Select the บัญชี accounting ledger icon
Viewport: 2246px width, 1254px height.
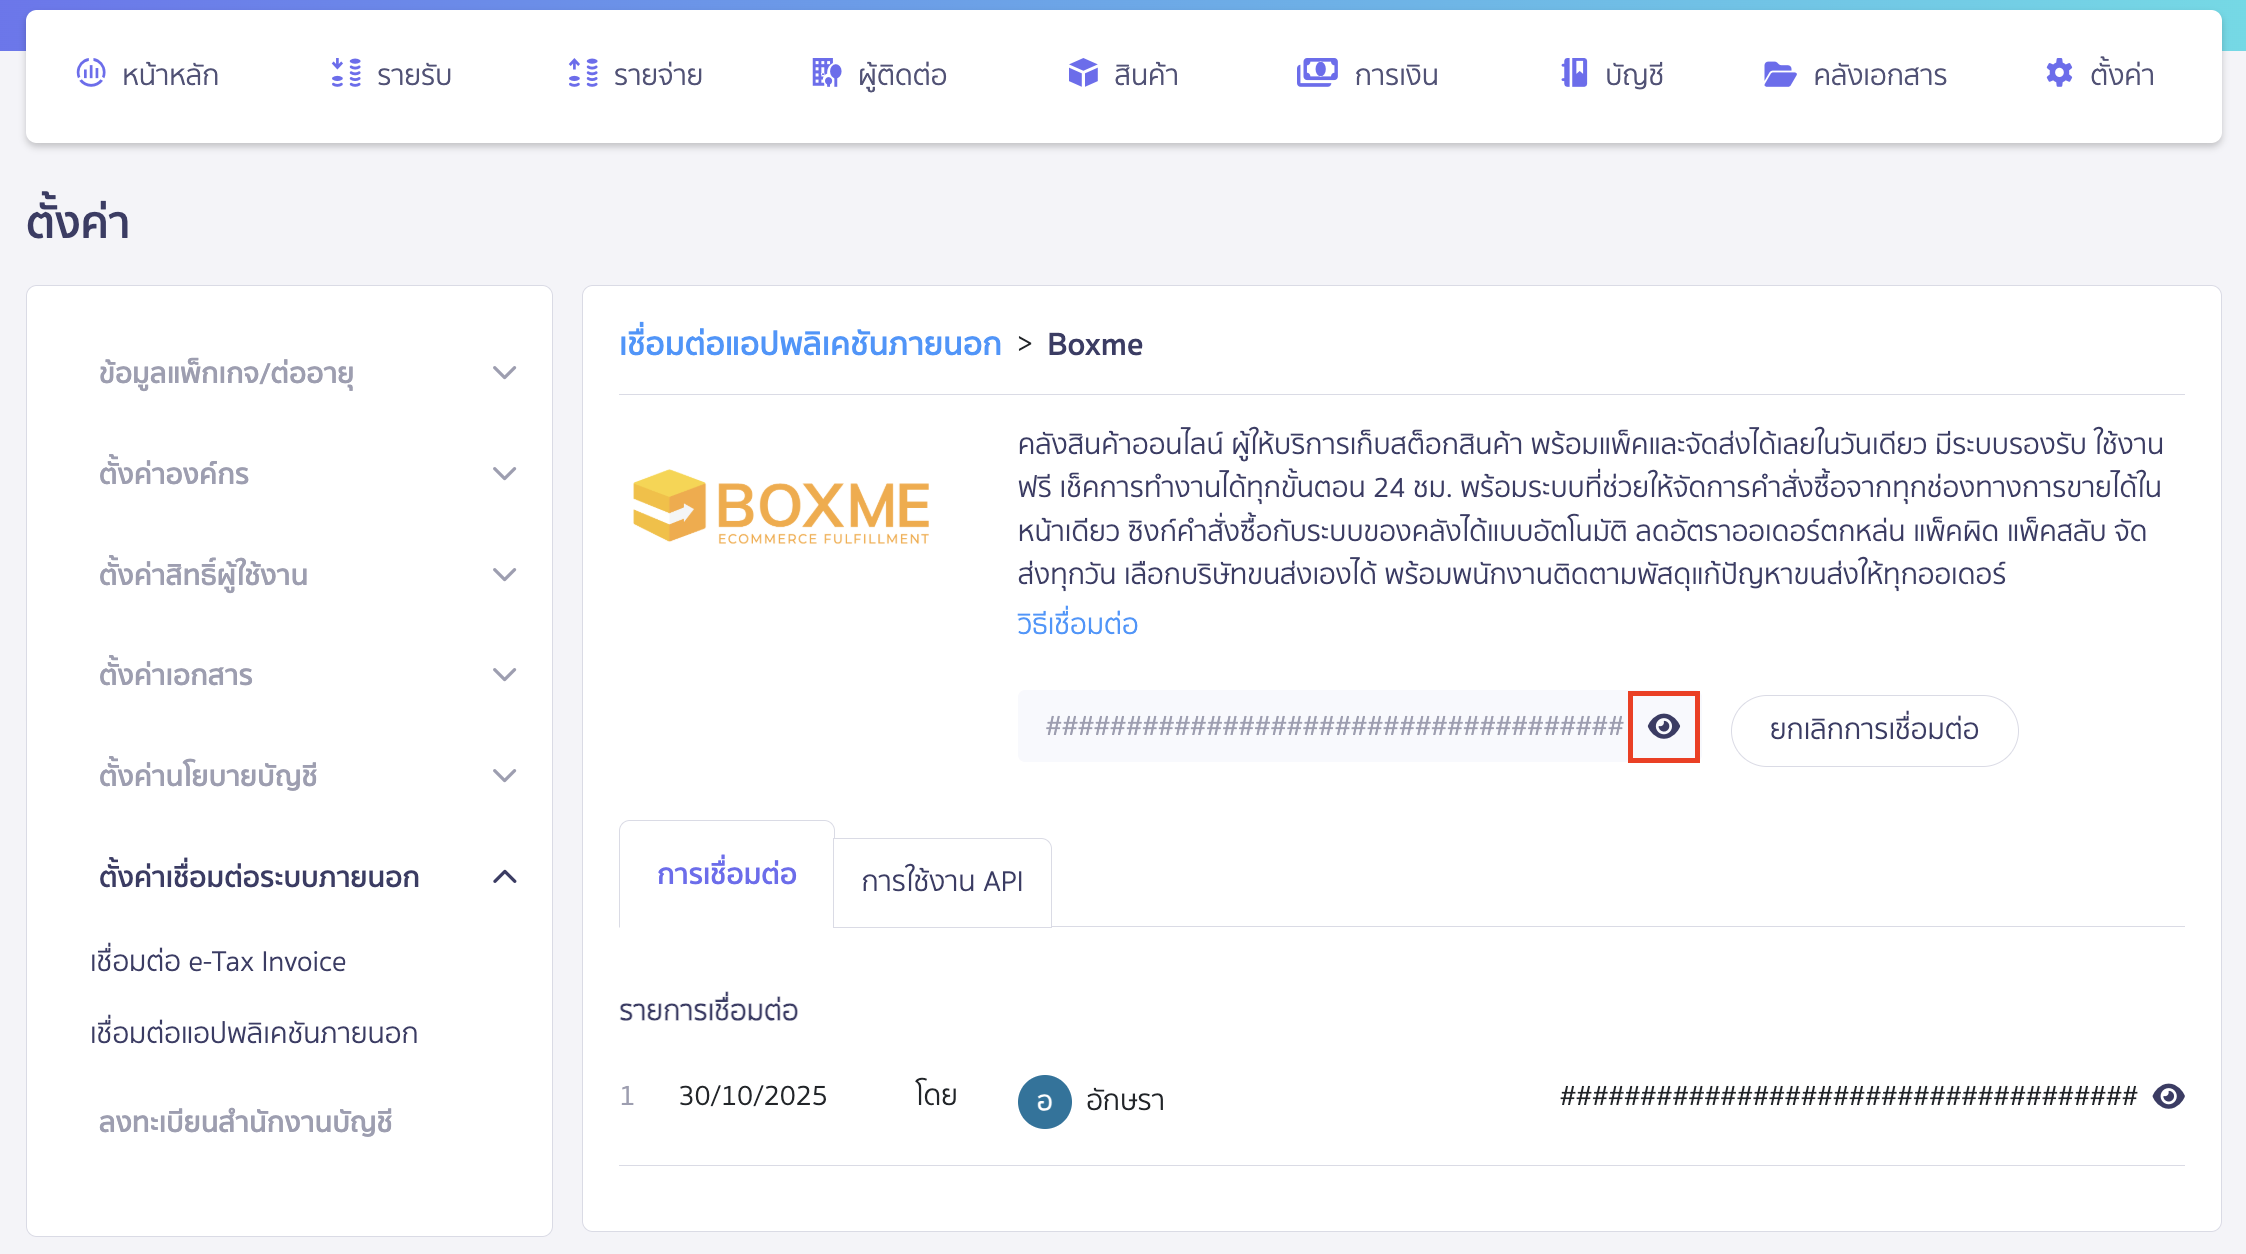[1573, 73]
